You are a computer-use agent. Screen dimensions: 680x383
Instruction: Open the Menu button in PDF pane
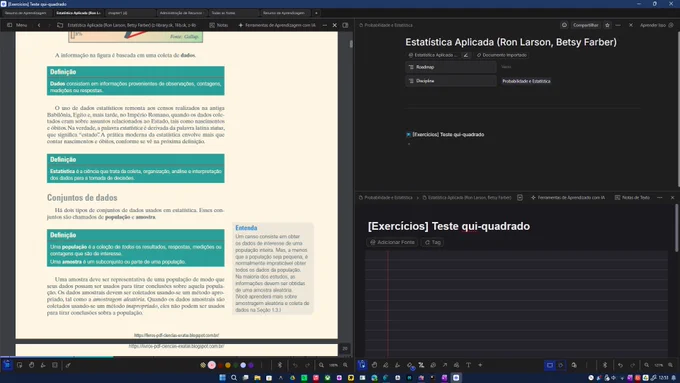[x=17, y=25]
